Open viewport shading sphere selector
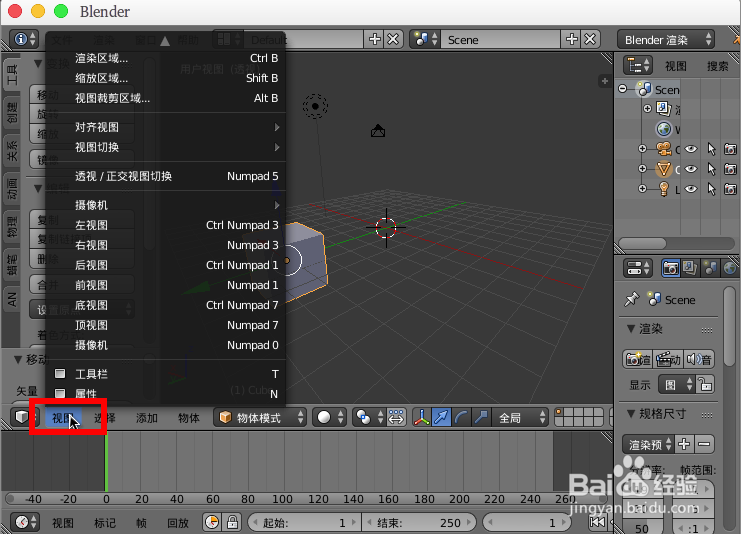This screenshot has height=534, width=741. coord(329,417)
